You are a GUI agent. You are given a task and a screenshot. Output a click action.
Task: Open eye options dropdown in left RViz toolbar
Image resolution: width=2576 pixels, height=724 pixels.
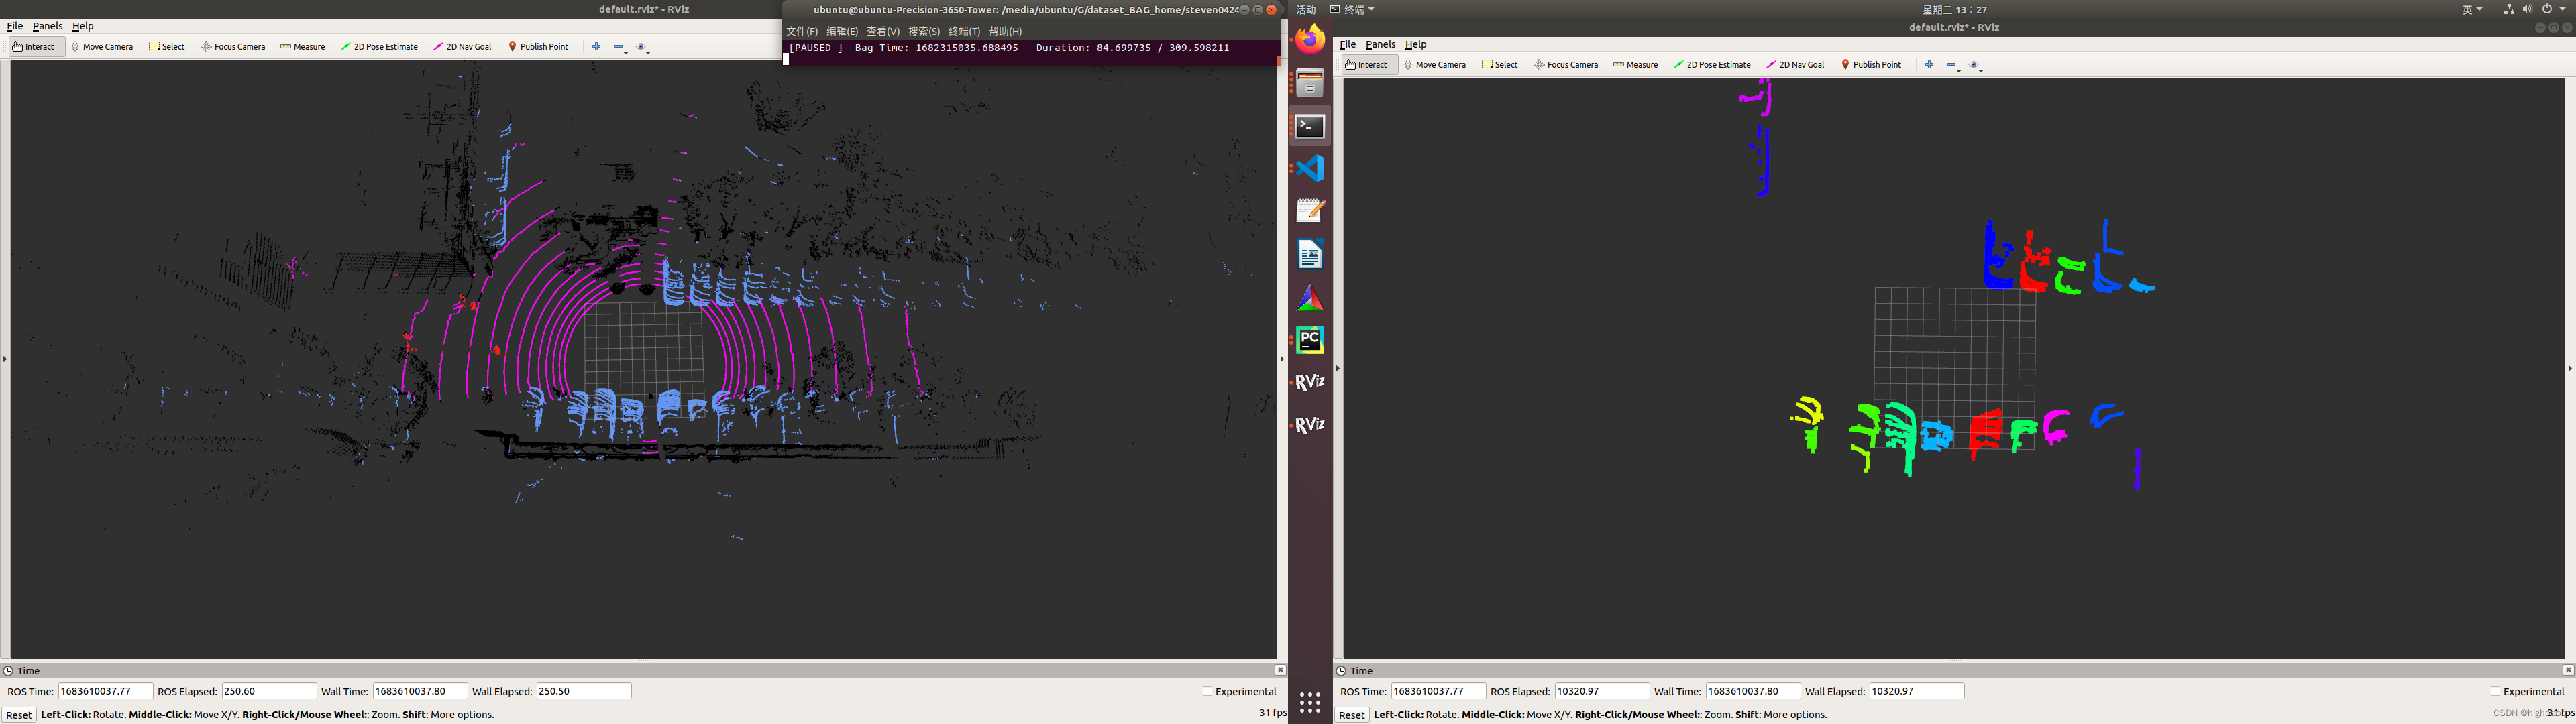pyautogui.click(x=643, y=47)
